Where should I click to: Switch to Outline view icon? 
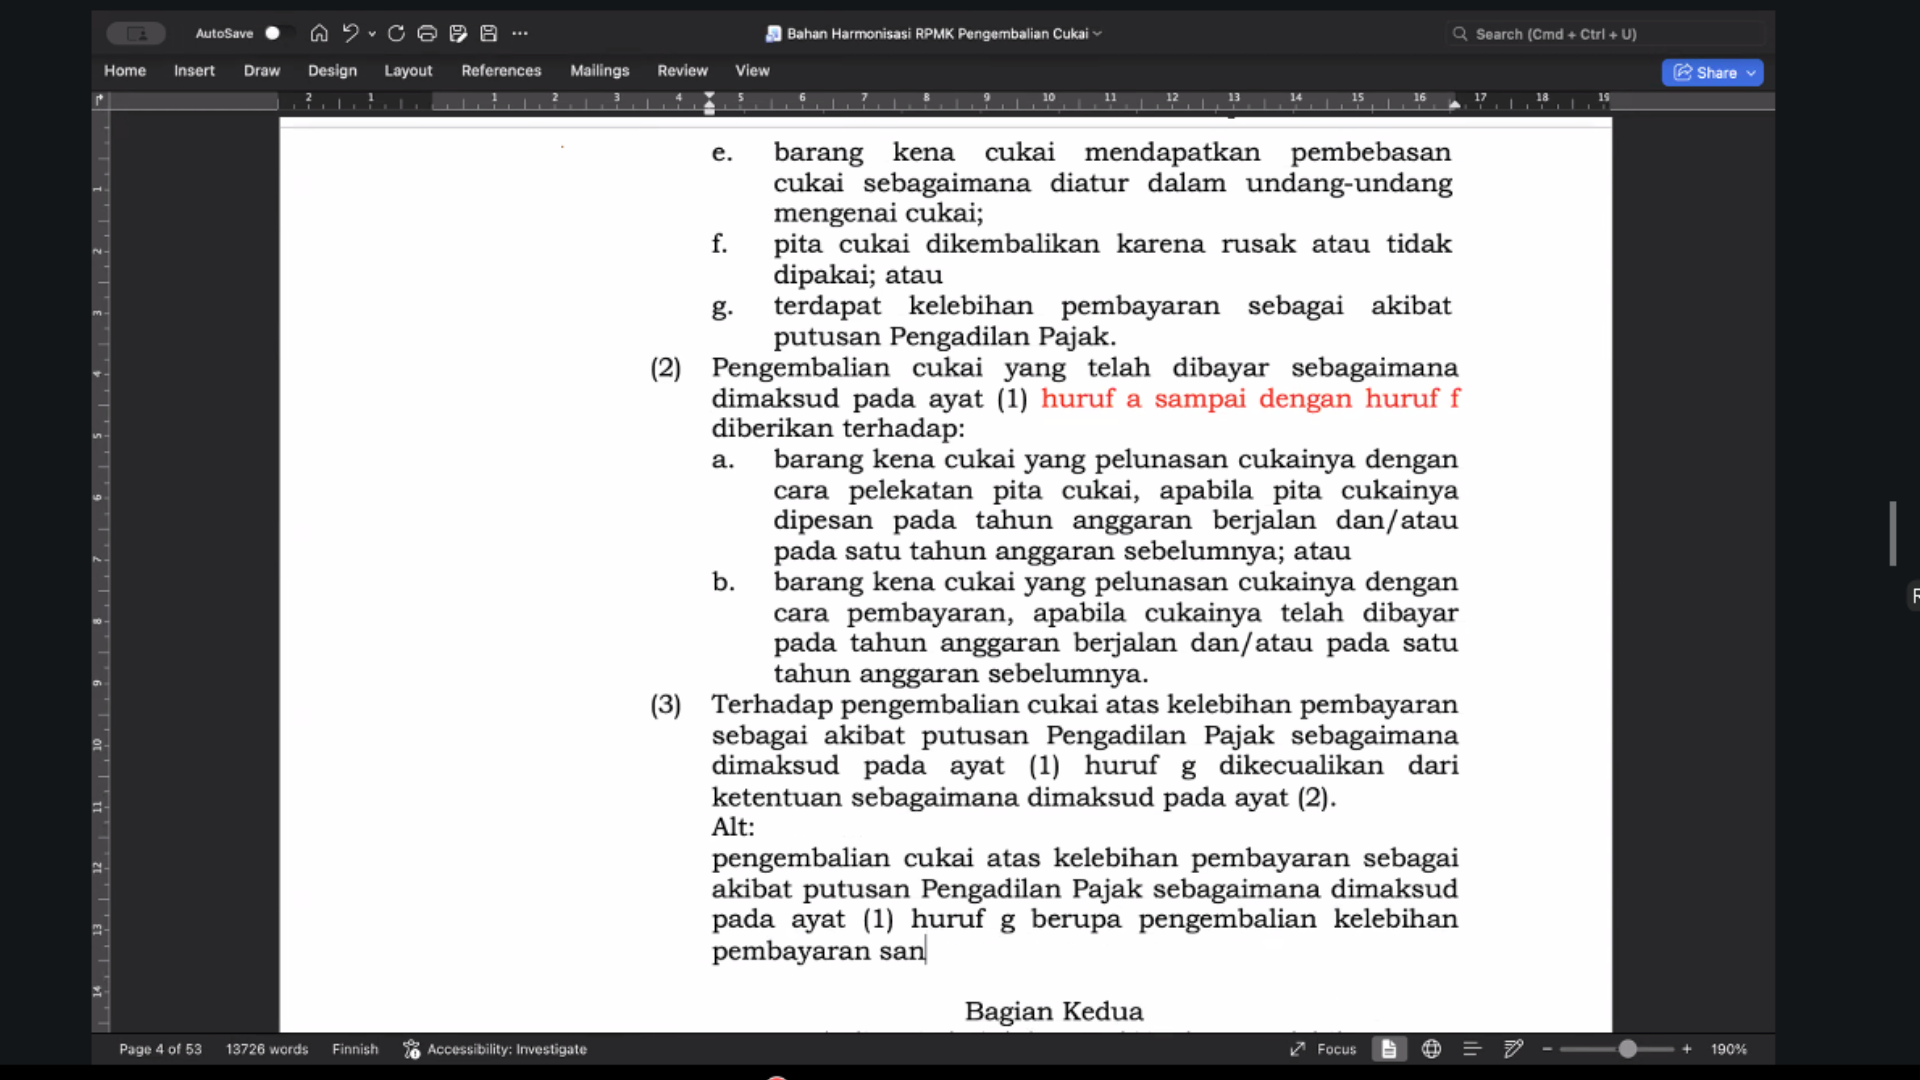pyautogui.click(x=1472, y=1049)
